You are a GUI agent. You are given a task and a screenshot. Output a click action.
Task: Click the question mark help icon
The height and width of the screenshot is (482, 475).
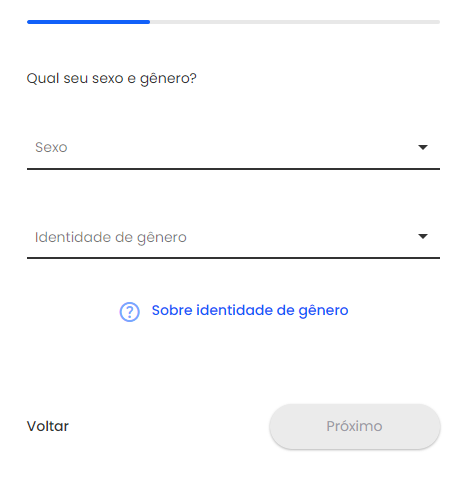pyautogui.click(x=129, y=312)
